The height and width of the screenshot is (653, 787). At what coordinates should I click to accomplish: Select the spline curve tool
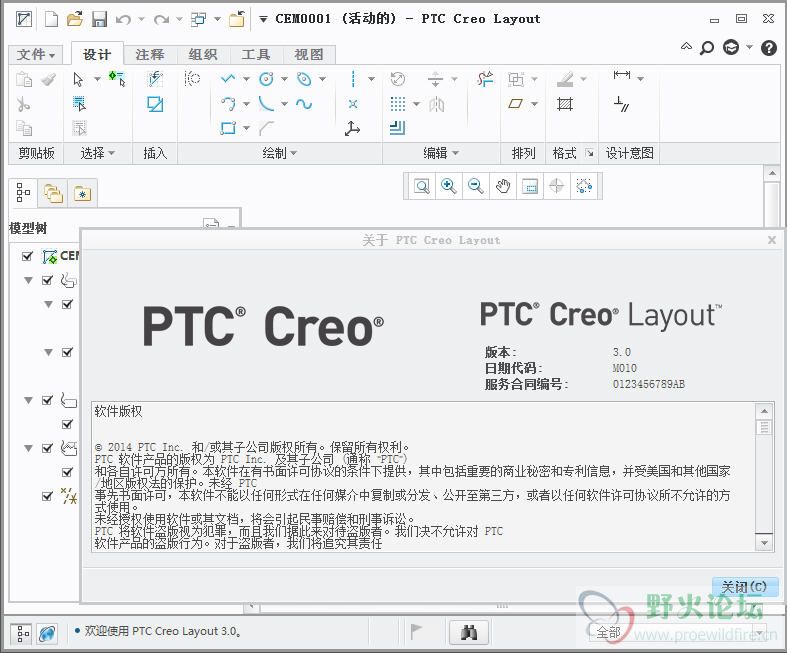304,104
